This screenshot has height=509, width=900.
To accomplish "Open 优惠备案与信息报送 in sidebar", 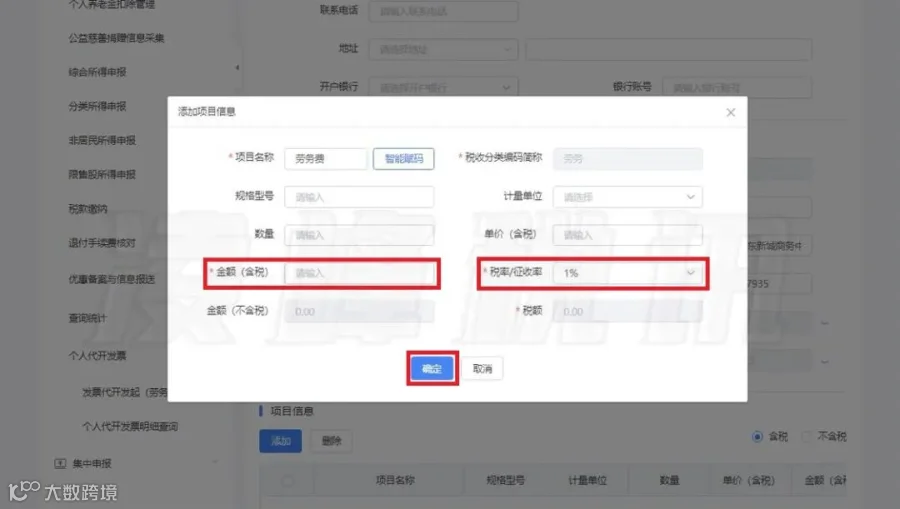I will coord(112,279).
